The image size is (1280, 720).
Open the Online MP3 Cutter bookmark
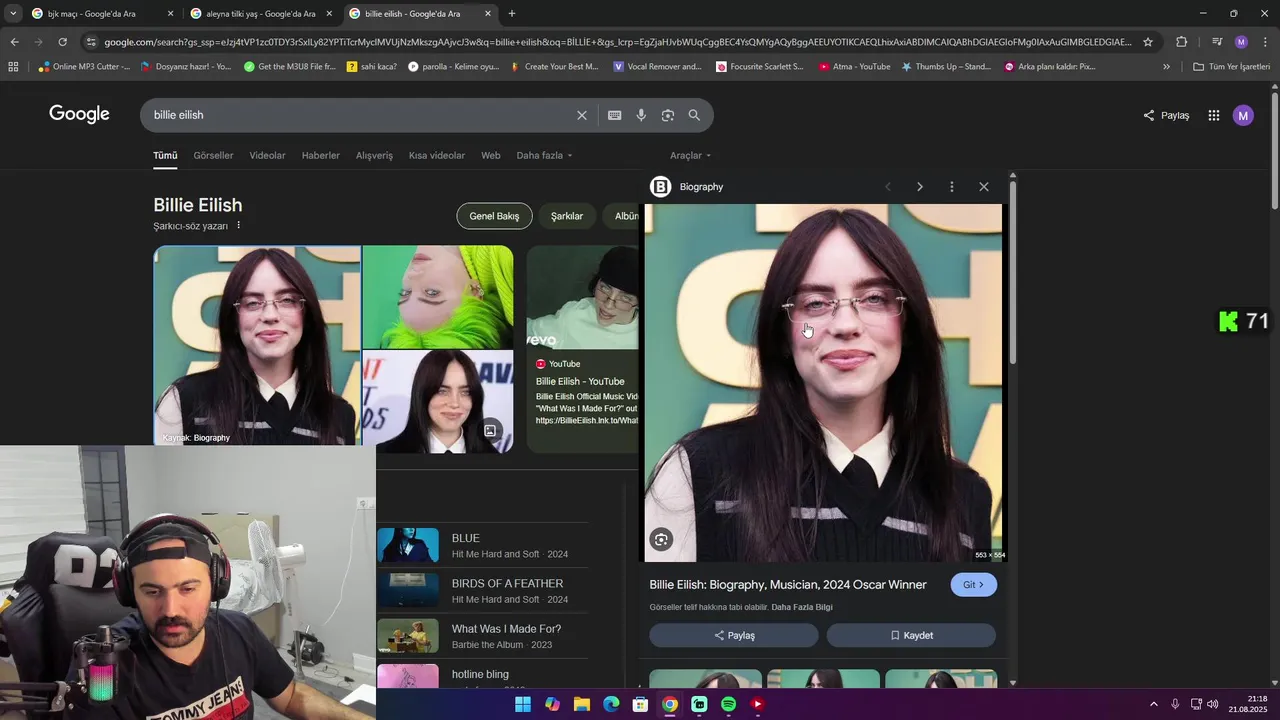(x=84, y=67)
